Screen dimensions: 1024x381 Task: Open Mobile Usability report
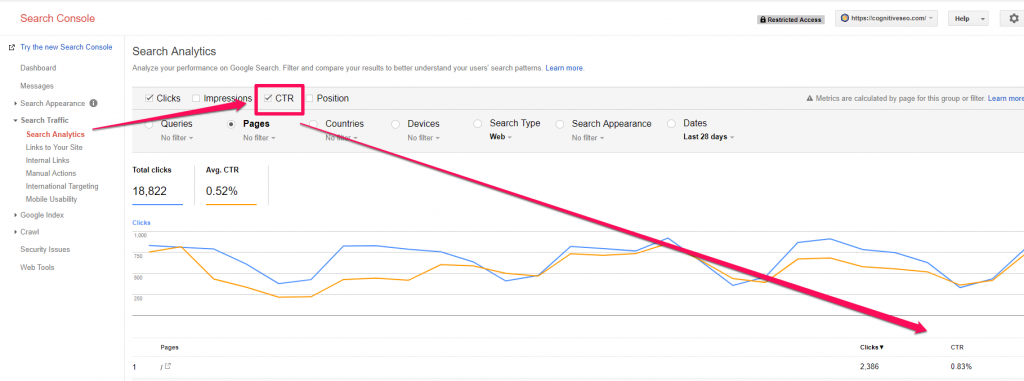[x=52, y=199]
